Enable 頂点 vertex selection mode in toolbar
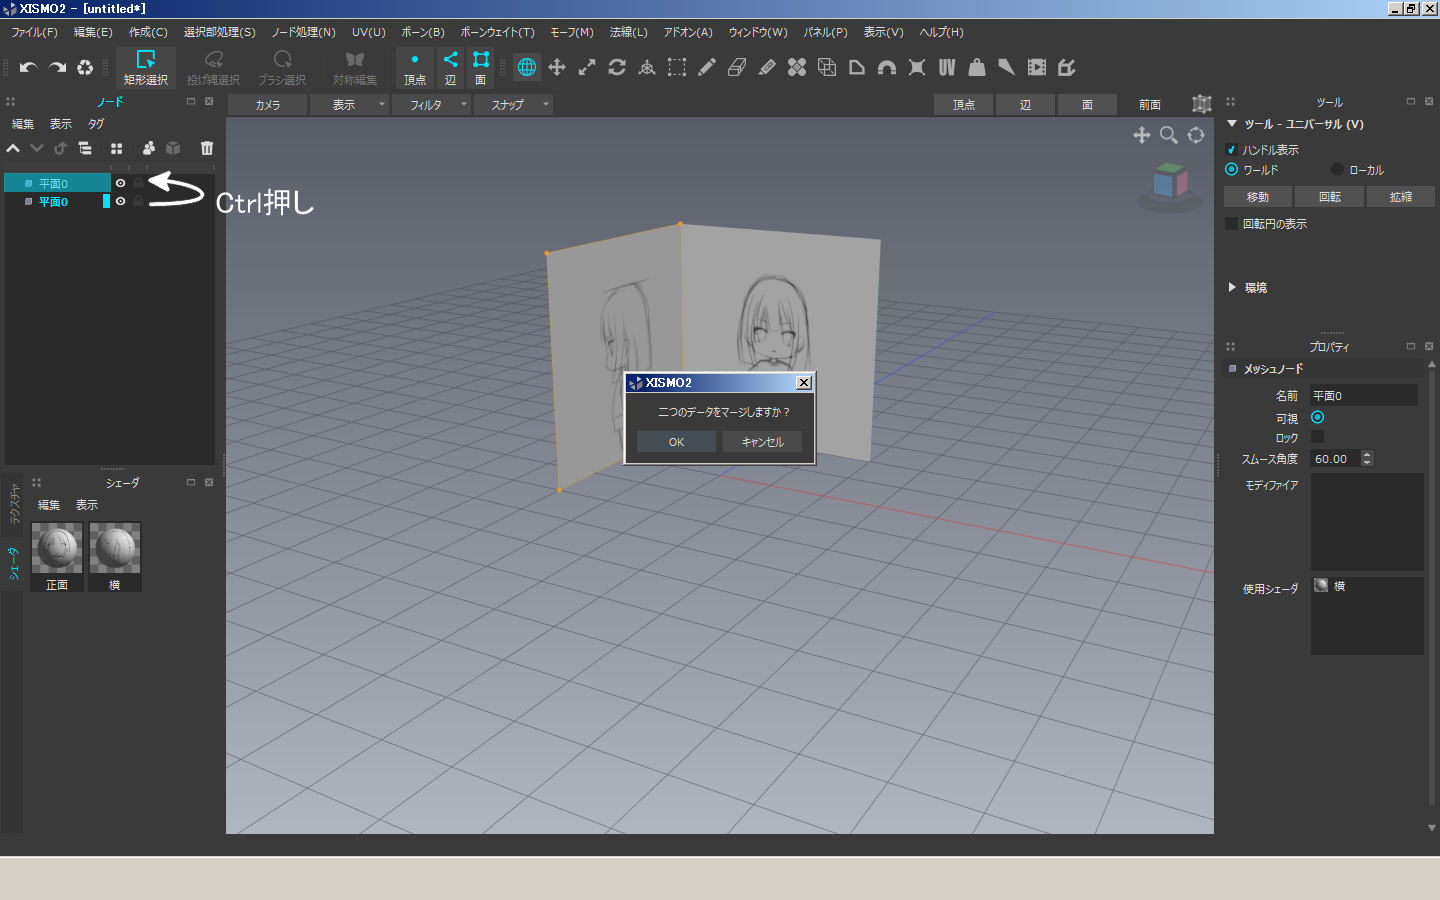1440x900 pixels. tap(415, 67)
